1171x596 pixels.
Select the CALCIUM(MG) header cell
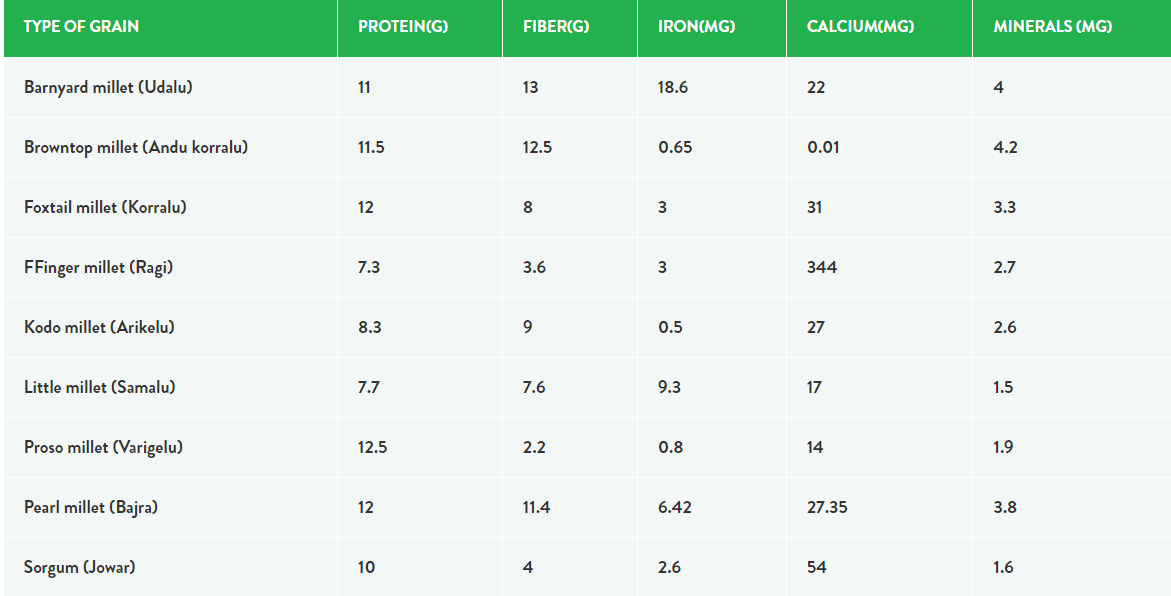(x=879, y=27)
